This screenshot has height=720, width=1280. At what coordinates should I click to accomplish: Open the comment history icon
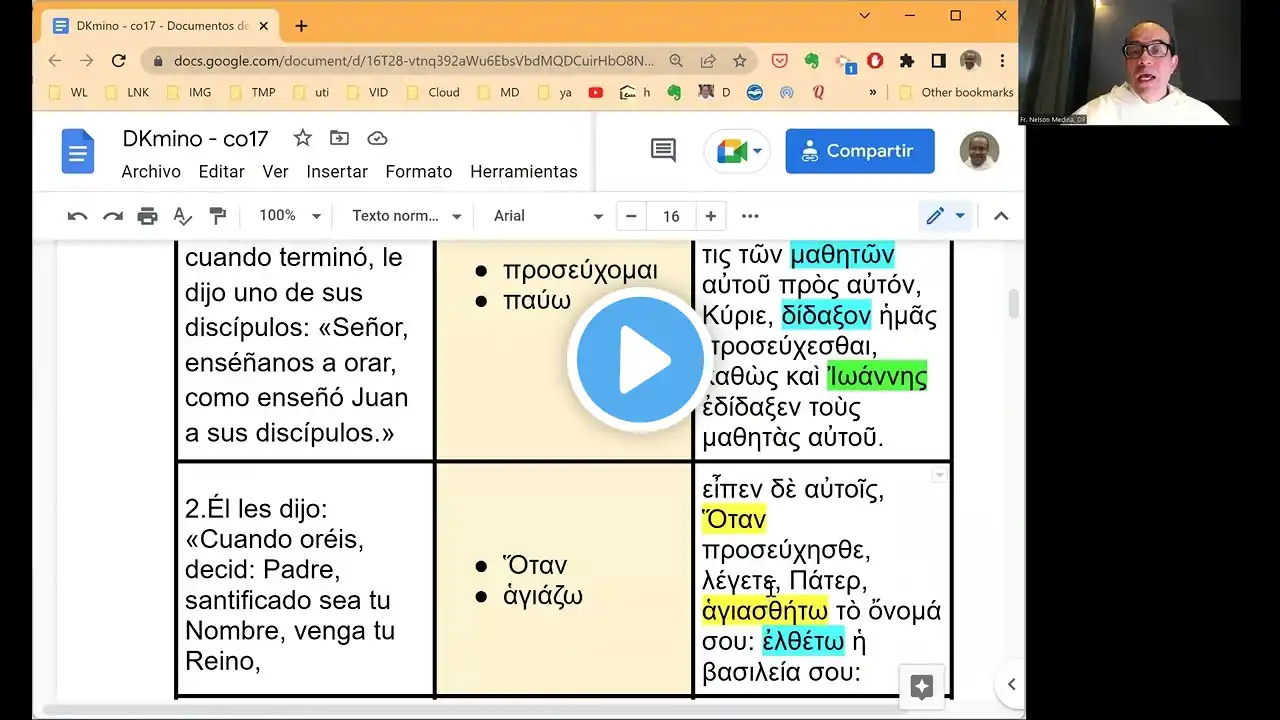point(662,151)
